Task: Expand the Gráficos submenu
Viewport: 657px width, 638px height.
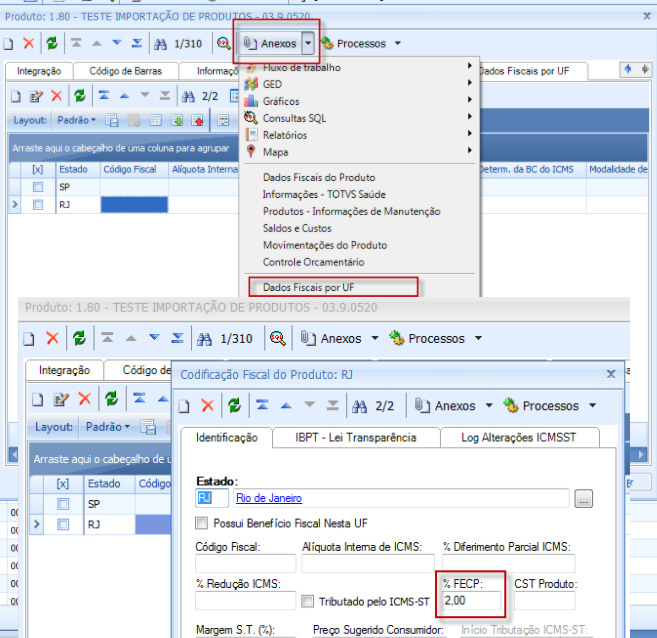Action: 470,99
